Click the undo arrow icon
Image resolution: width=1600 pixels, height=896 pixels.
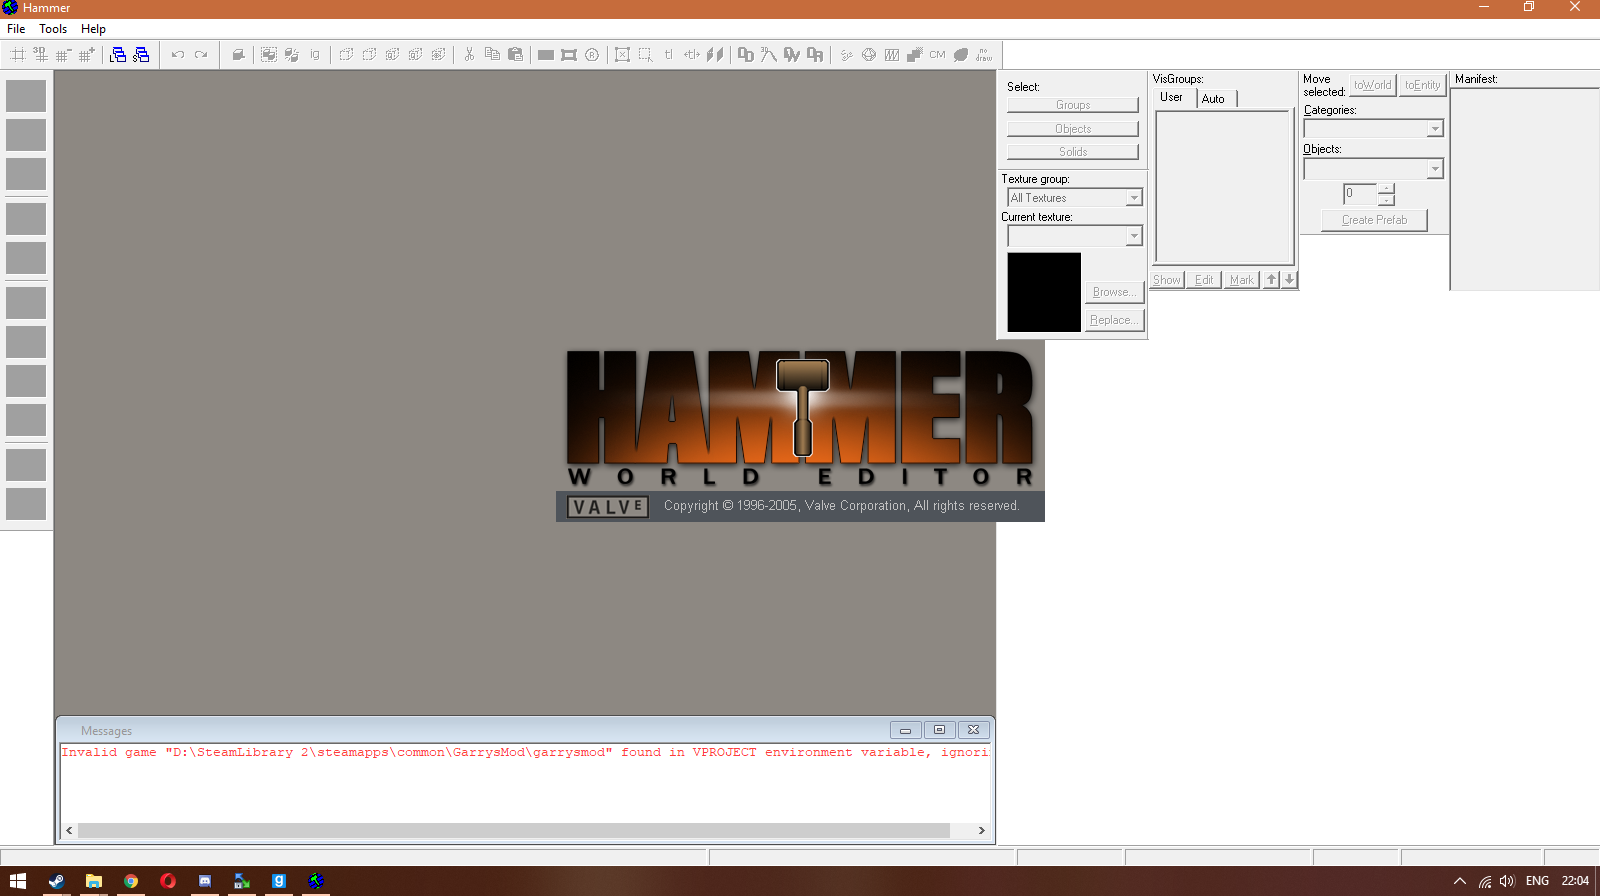[178, 55]
